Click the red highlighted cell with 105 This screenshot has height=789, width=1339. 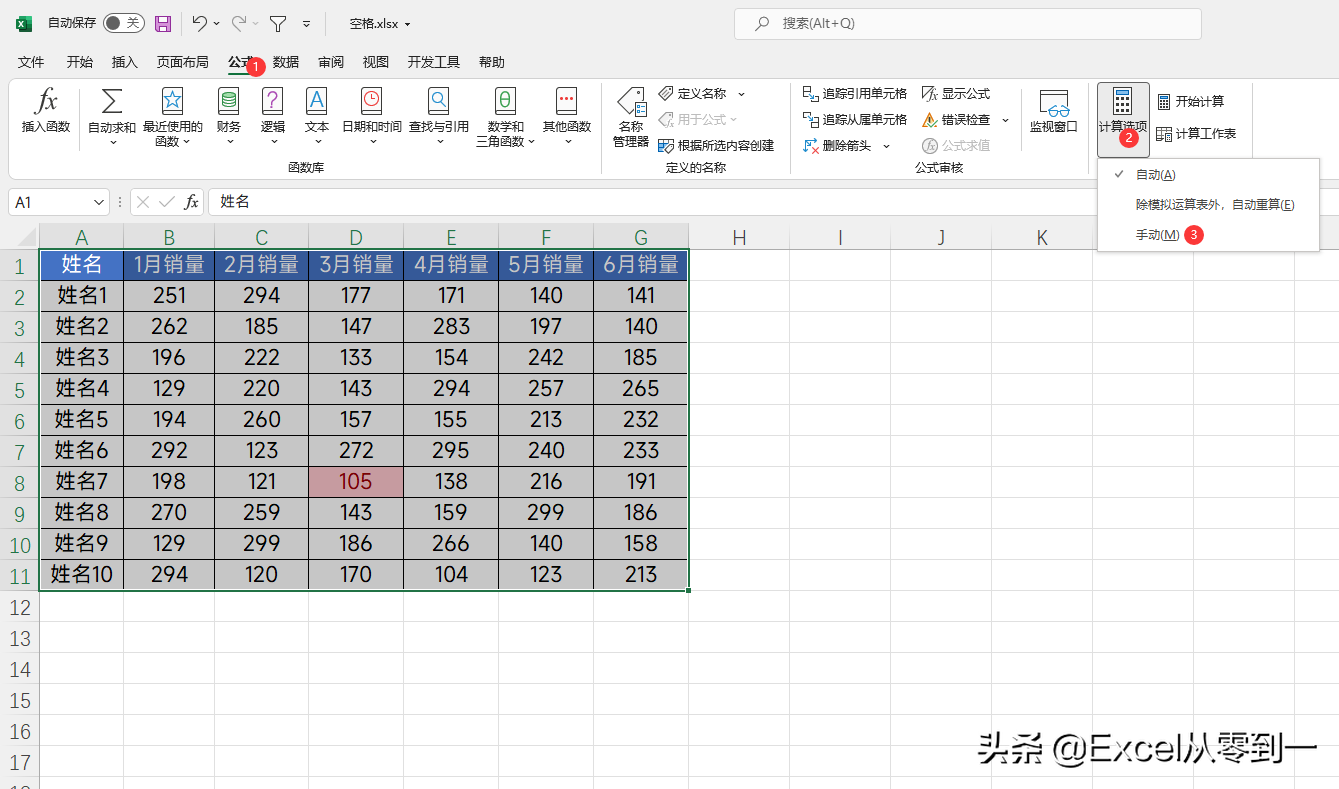356,482
